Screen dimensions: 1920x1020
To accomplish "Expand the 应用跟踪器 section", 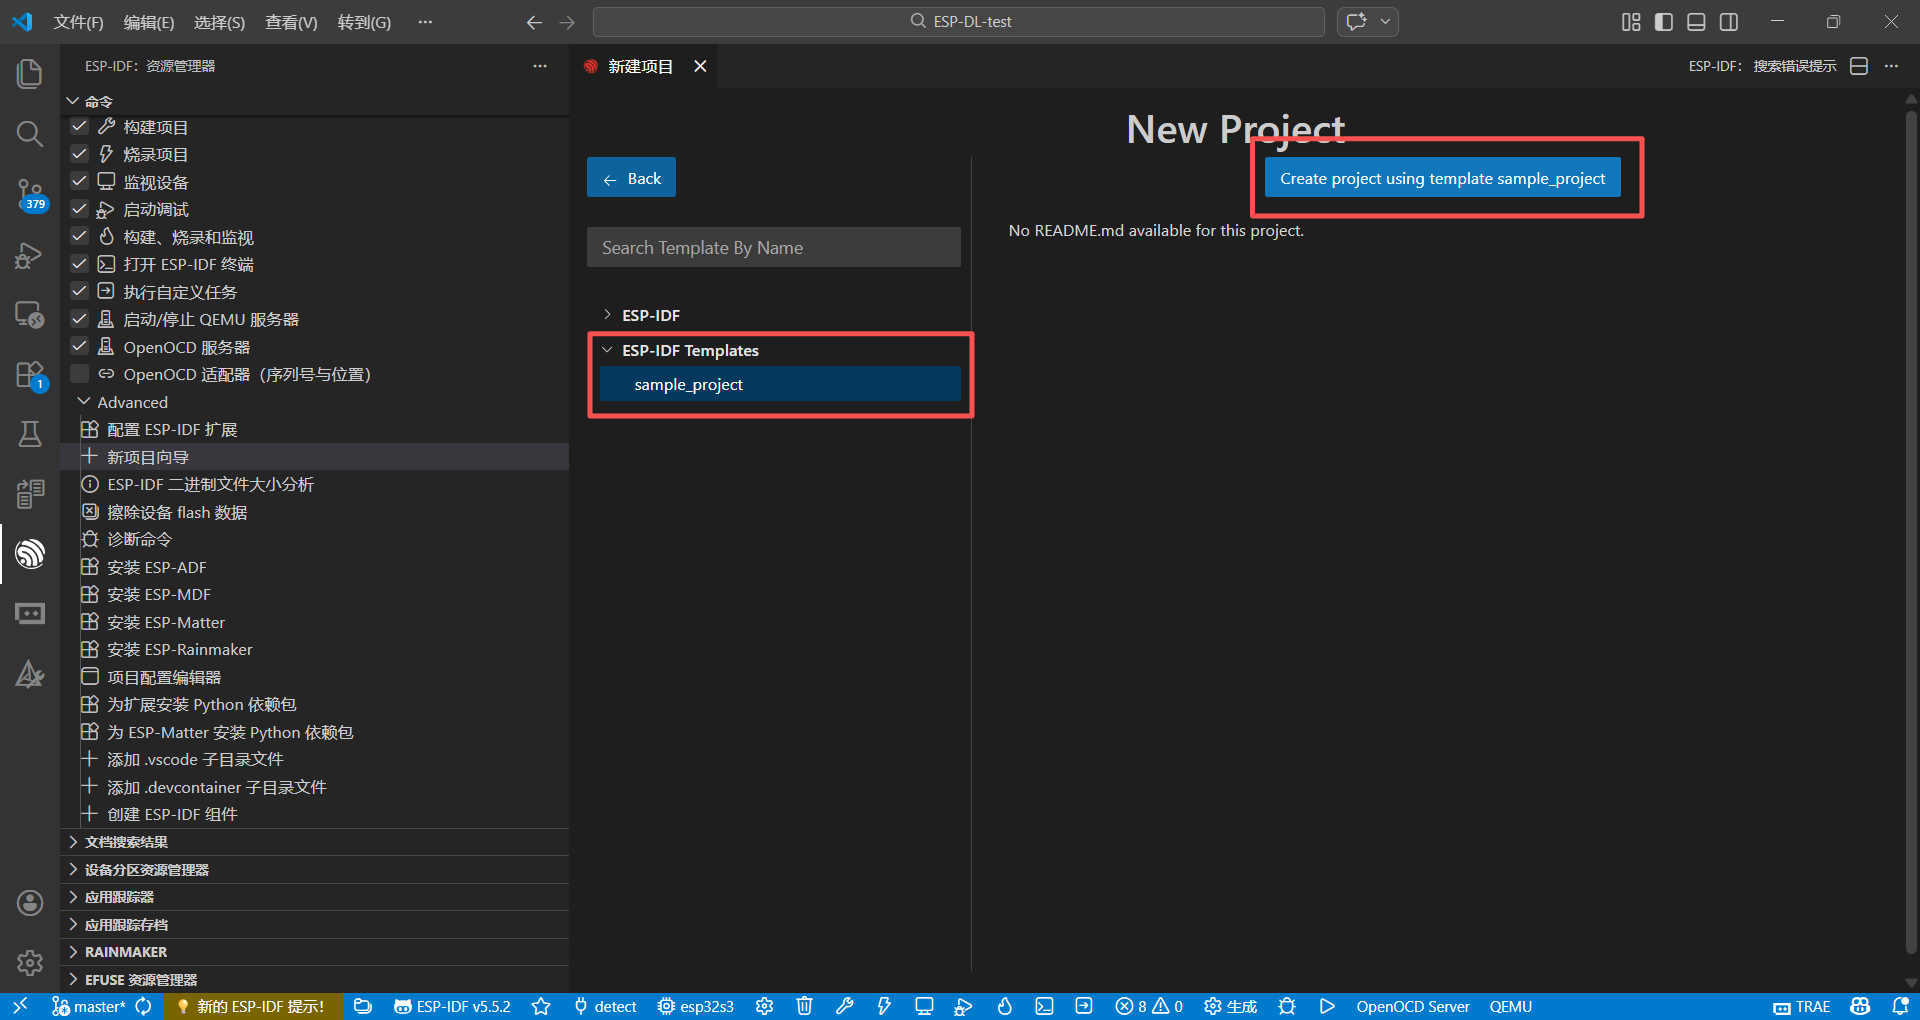I will point(72,897).
